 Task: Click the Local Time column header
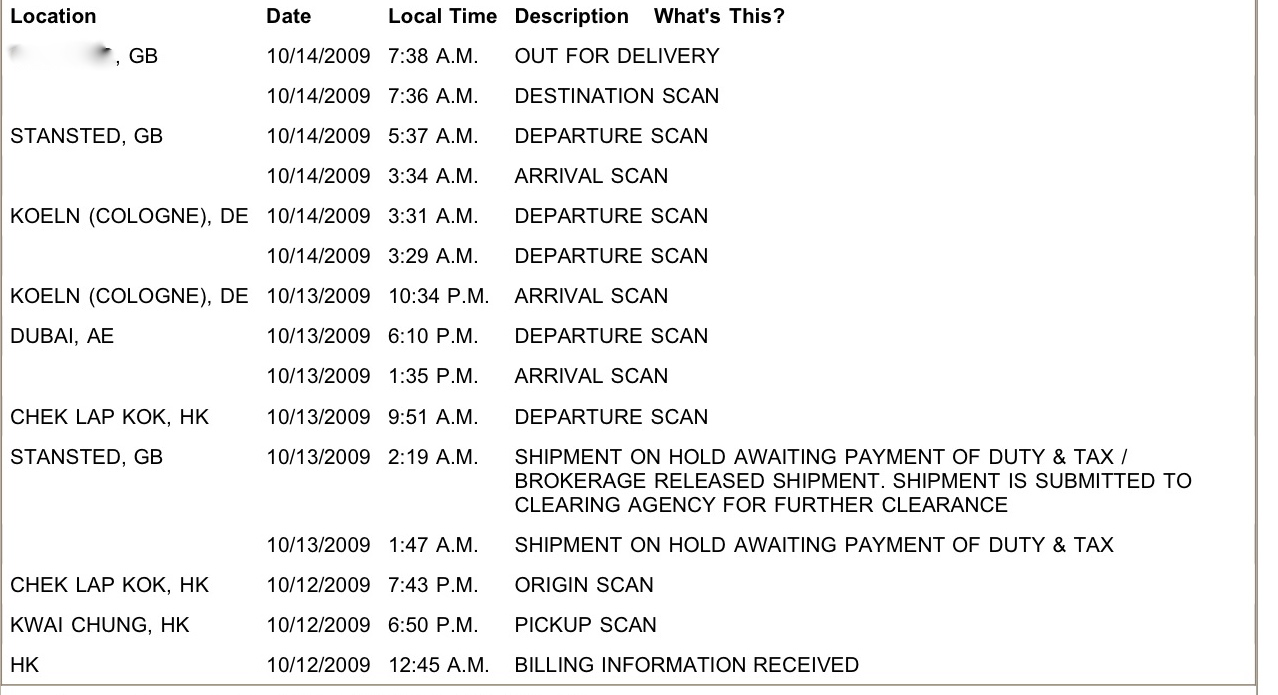point(442,16)
